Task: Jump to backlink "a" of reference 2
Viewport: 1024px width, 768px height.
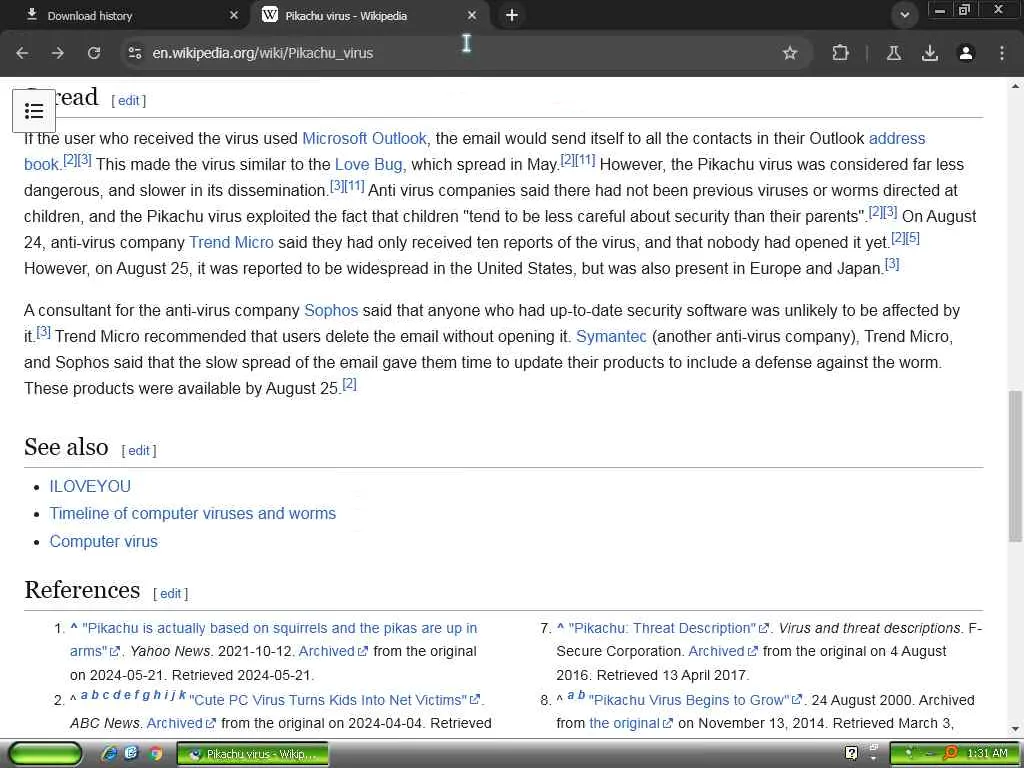Action: (84, 695)
